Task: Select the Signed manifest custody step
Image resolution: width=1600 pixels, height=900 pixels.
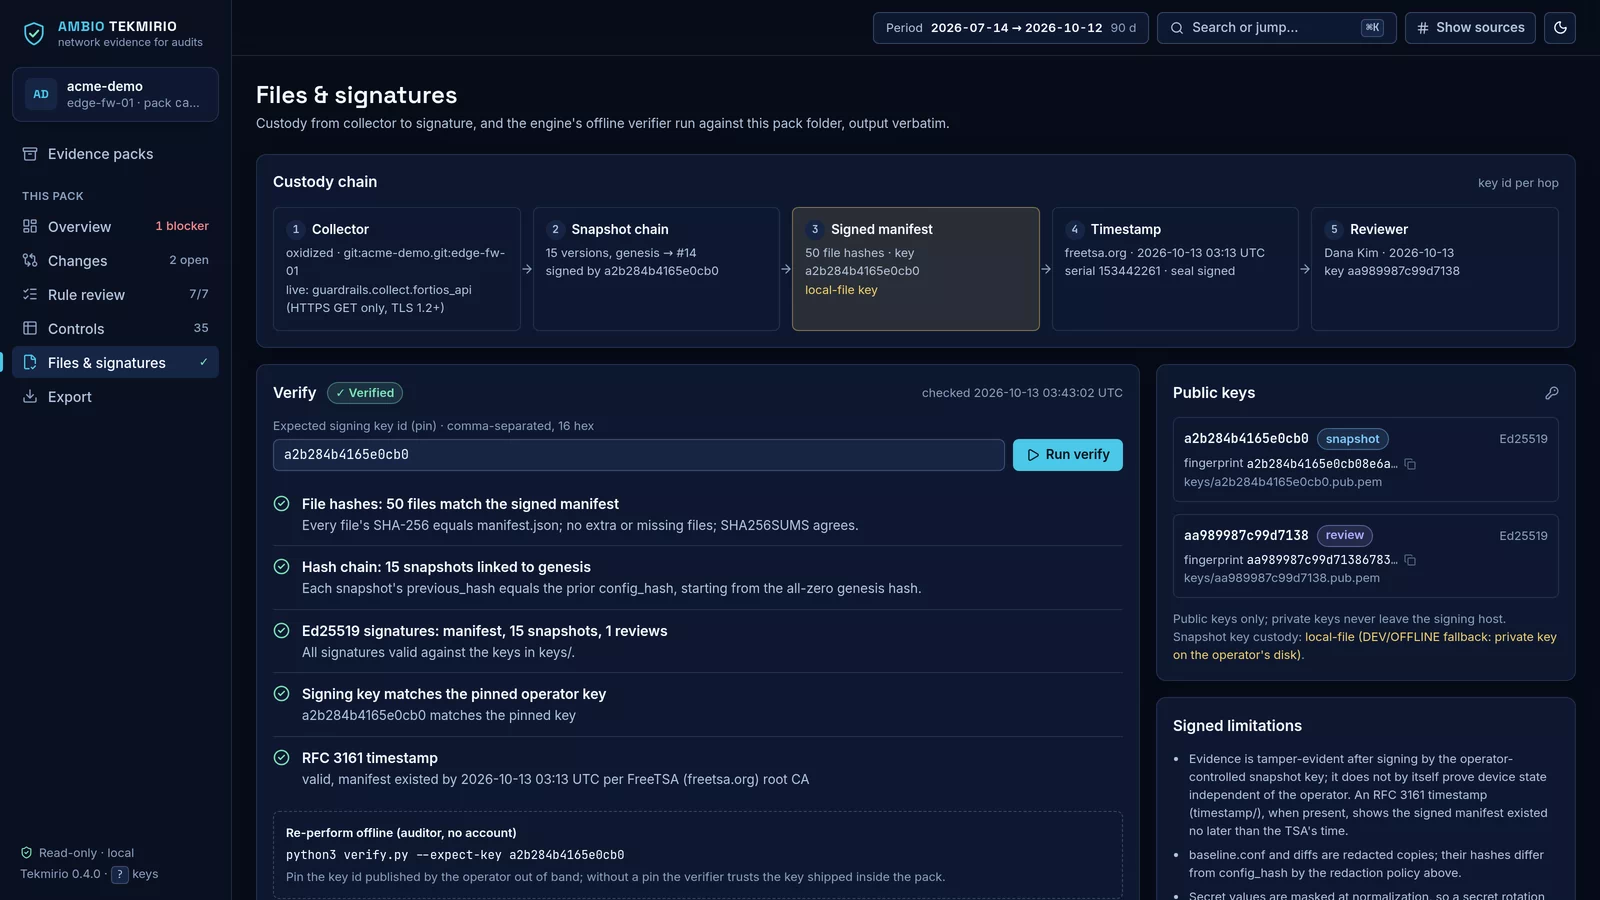Action: (916, 269)
